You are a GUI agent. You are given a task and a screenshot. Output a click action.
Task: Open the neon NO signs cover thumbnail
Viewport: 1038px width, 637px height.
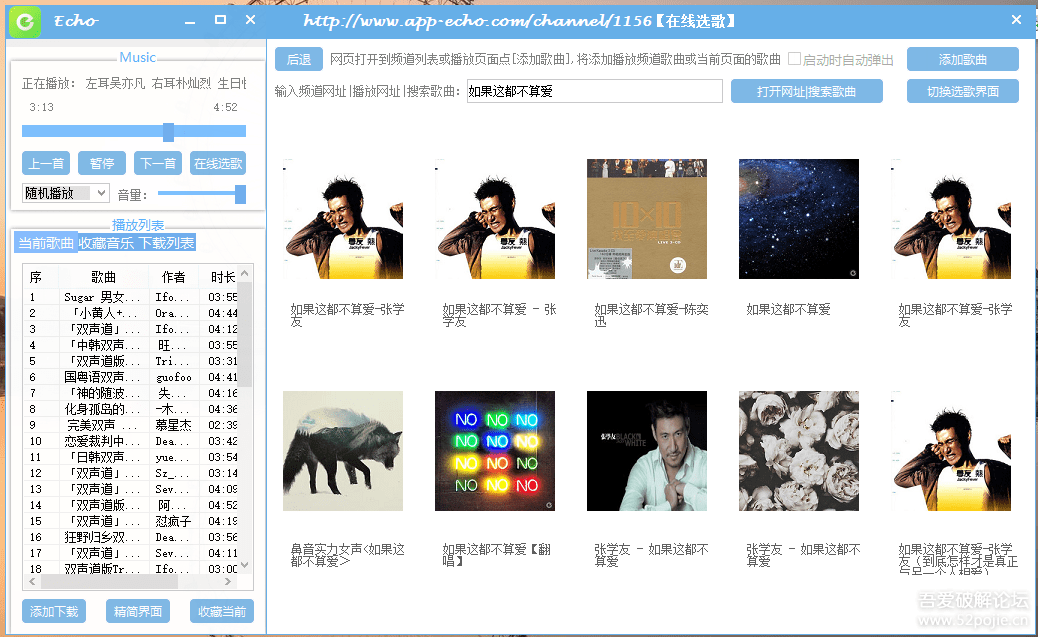point(495,451)
